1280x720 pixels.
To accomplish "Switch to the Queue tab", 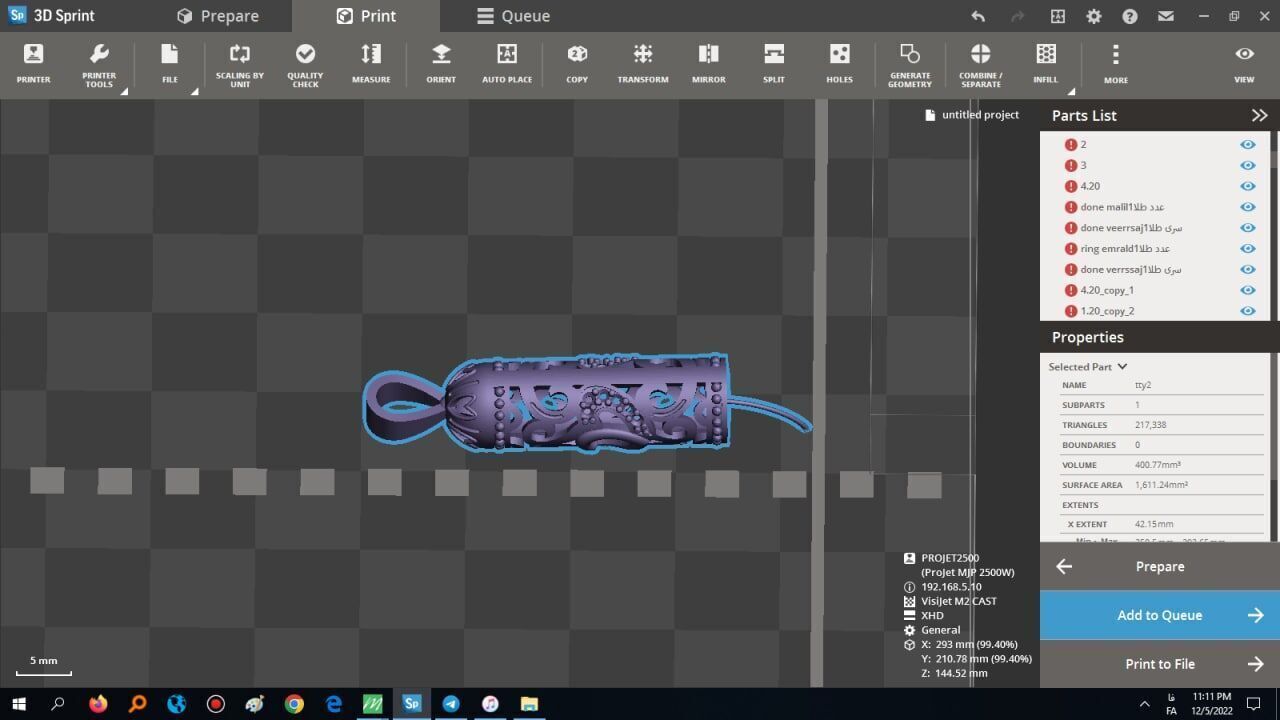I will (513, 16).
